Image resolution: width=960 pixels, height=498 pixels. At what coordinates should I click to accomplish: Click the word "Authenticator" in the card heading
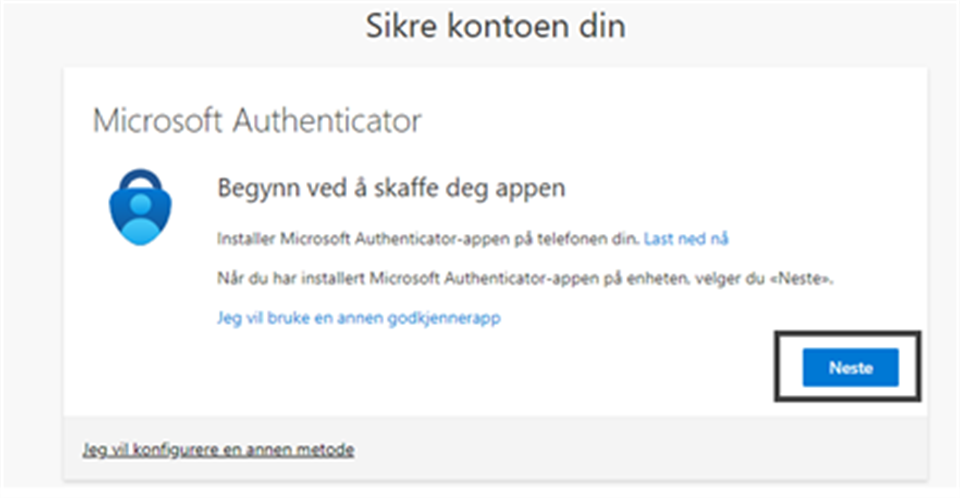pos(328,121)
